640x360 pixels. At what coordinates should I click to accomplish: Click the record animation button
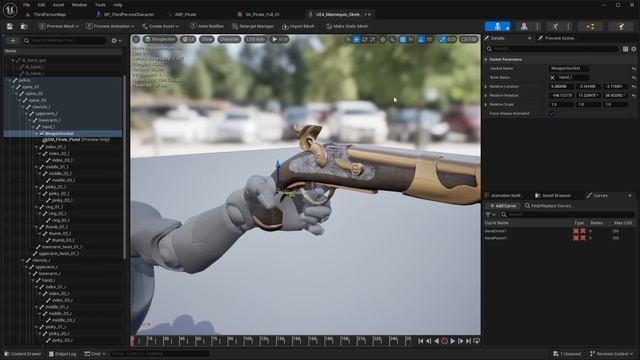(444, 341)
